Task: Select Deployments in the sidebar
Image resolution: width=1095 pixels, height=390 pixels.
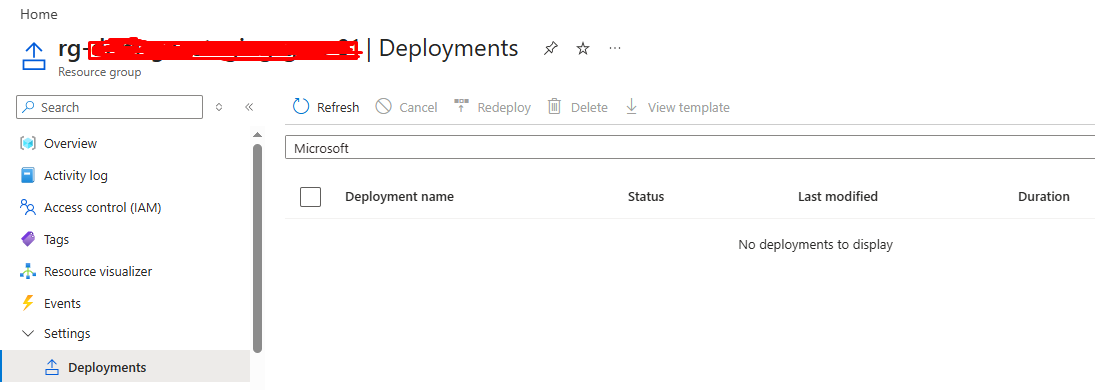Action: click(126, 367)
